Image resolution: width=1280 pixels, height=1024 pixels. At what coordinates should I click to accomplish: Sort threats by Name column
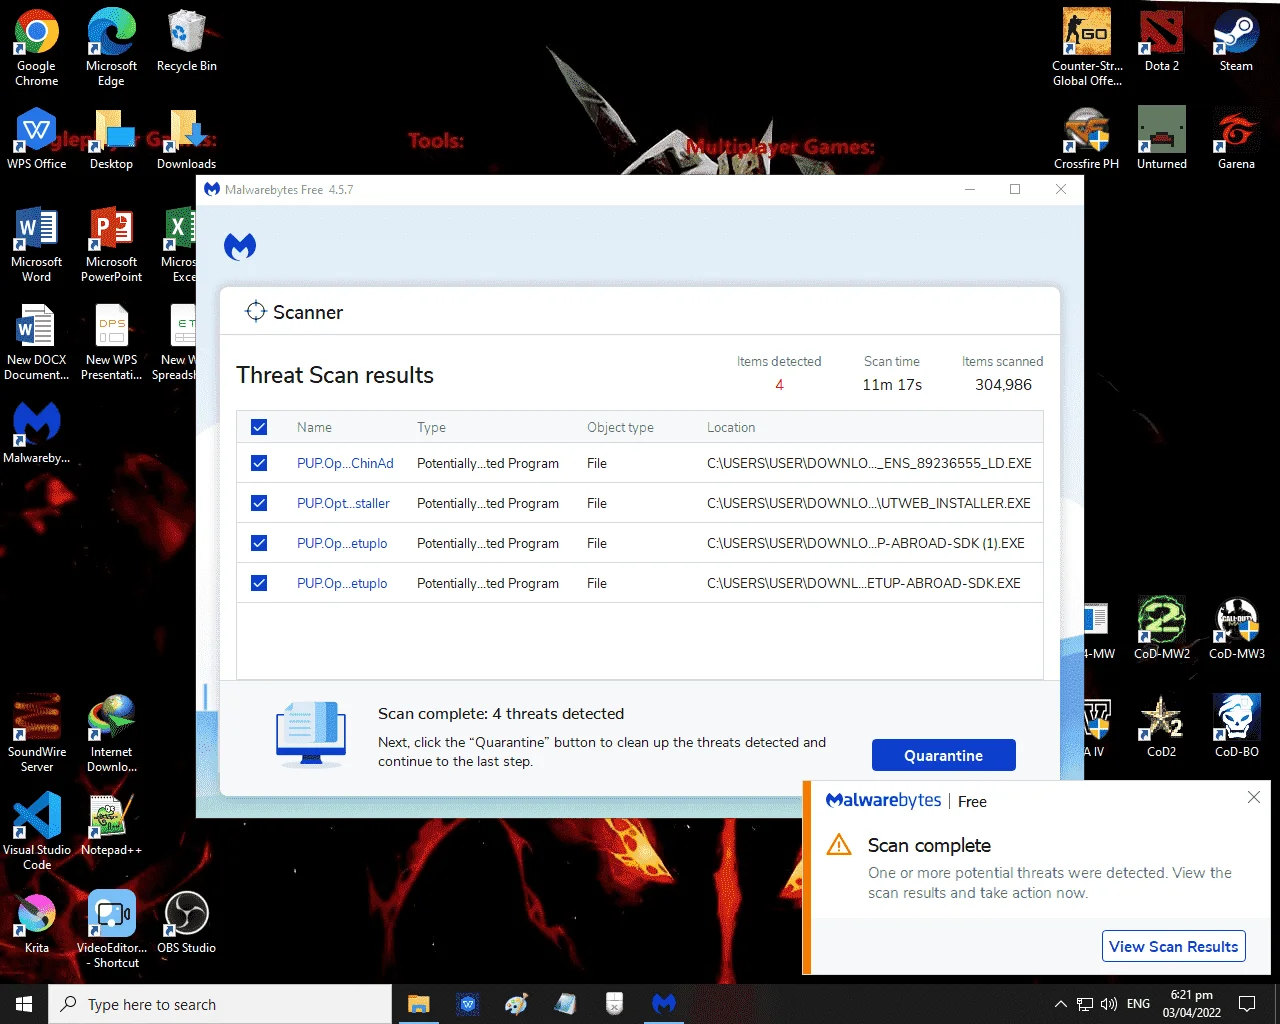click(x=314, y=427)
